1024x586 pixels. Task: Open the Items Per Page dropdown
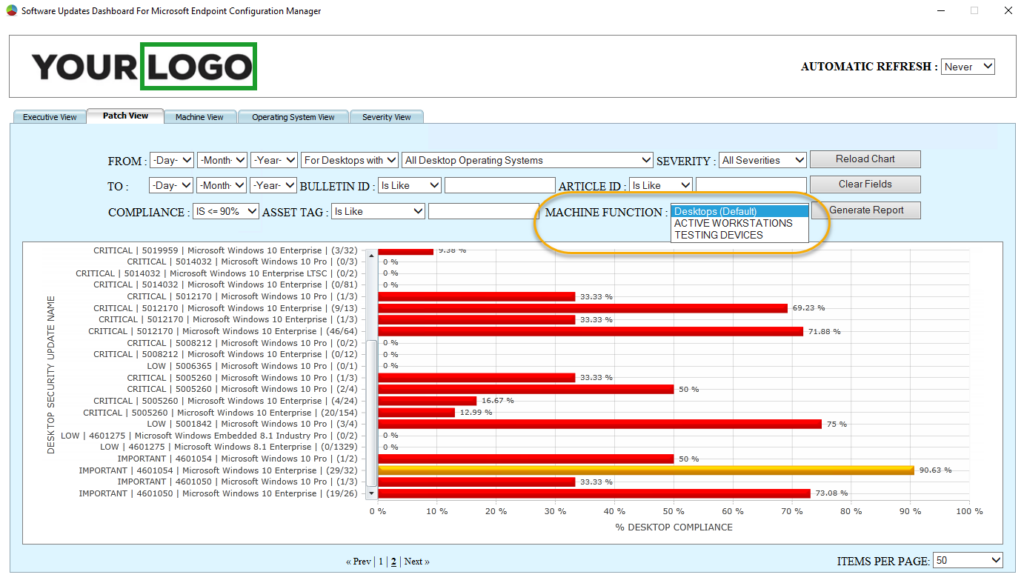[x=967, y=560]
